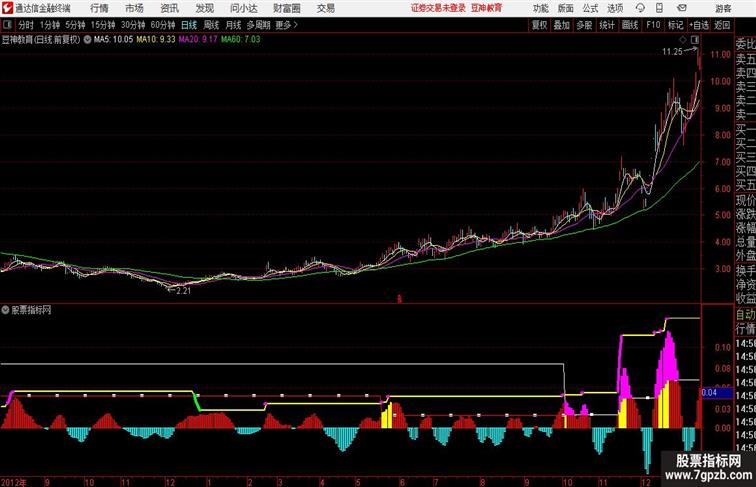756x487 pixels.
Task: Switch to the 1分钟 period
Action: (49, 25)
